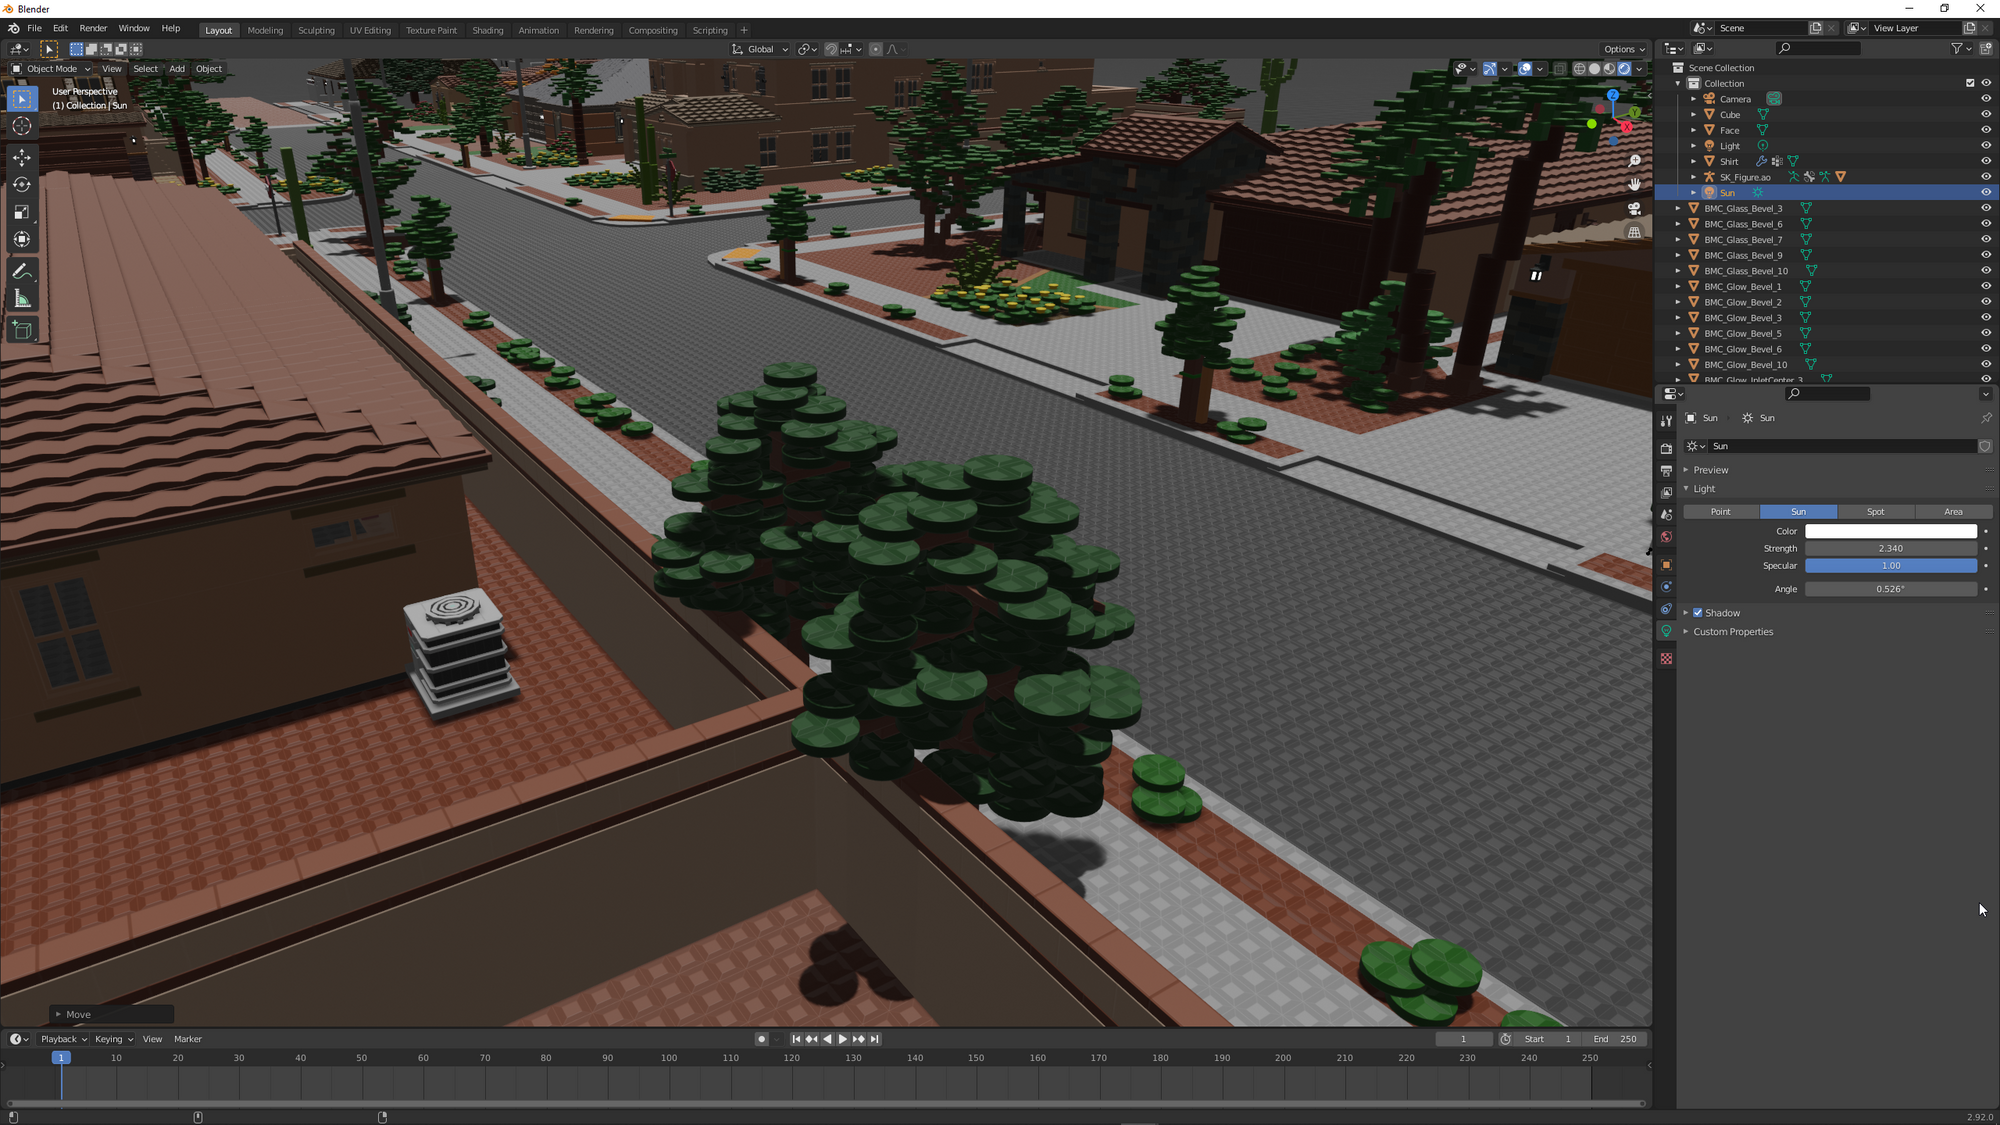
Task: Choose the Transform tool
Action: pyautogui.click(x=22, y=239)
